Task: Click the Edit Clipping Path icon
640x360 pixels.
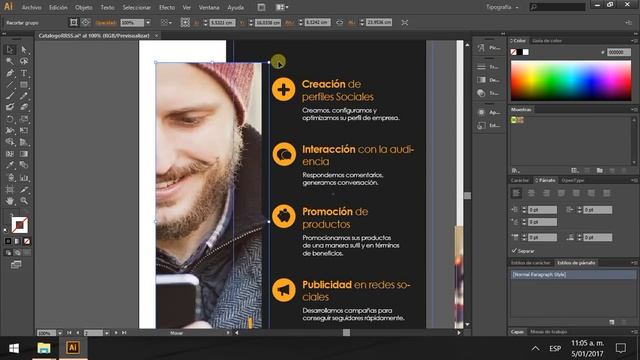Action: [x=73, y=22]
